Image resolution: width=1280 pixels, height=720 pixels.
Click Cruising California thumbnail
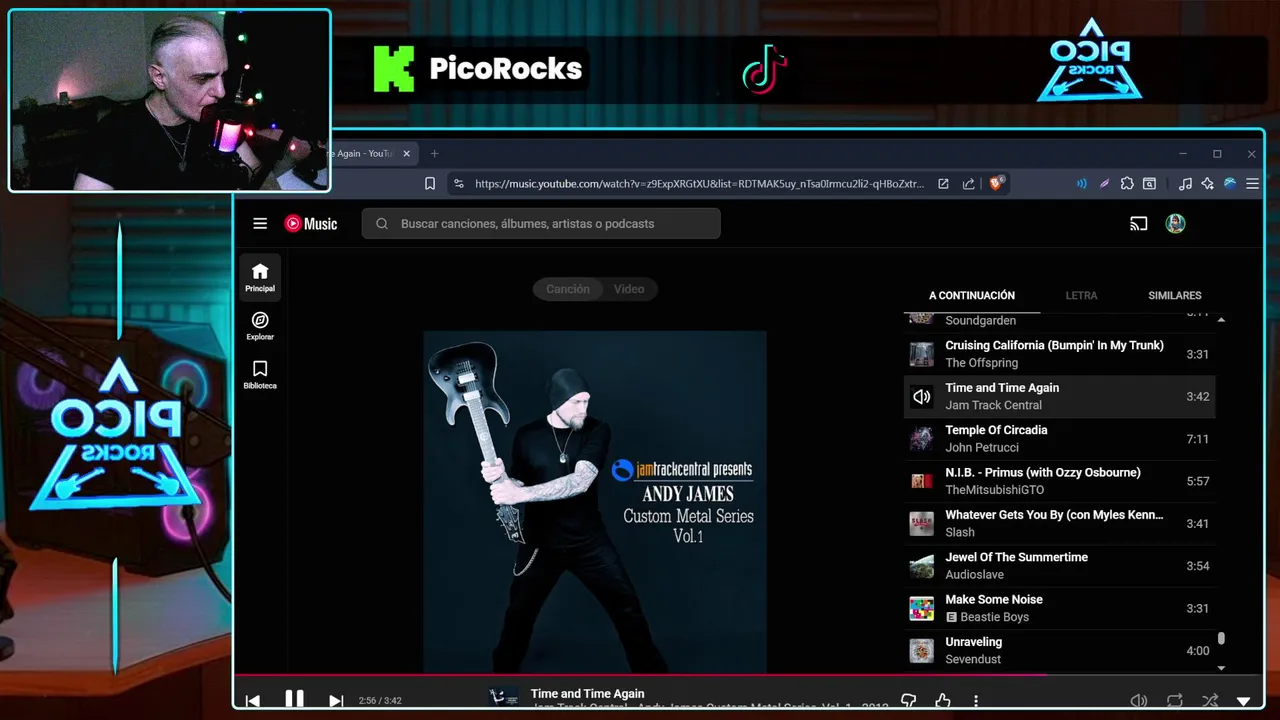click(921, 354)
